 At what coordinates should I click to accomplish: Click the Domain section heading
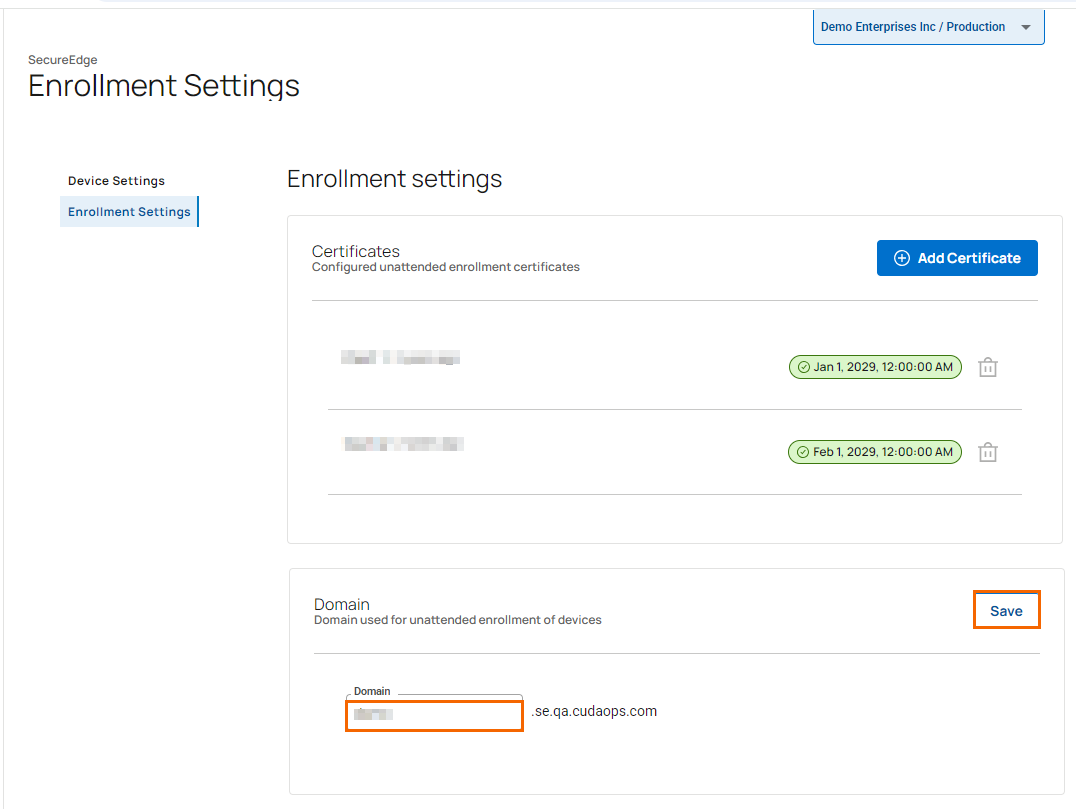click(x=342, y=604)
